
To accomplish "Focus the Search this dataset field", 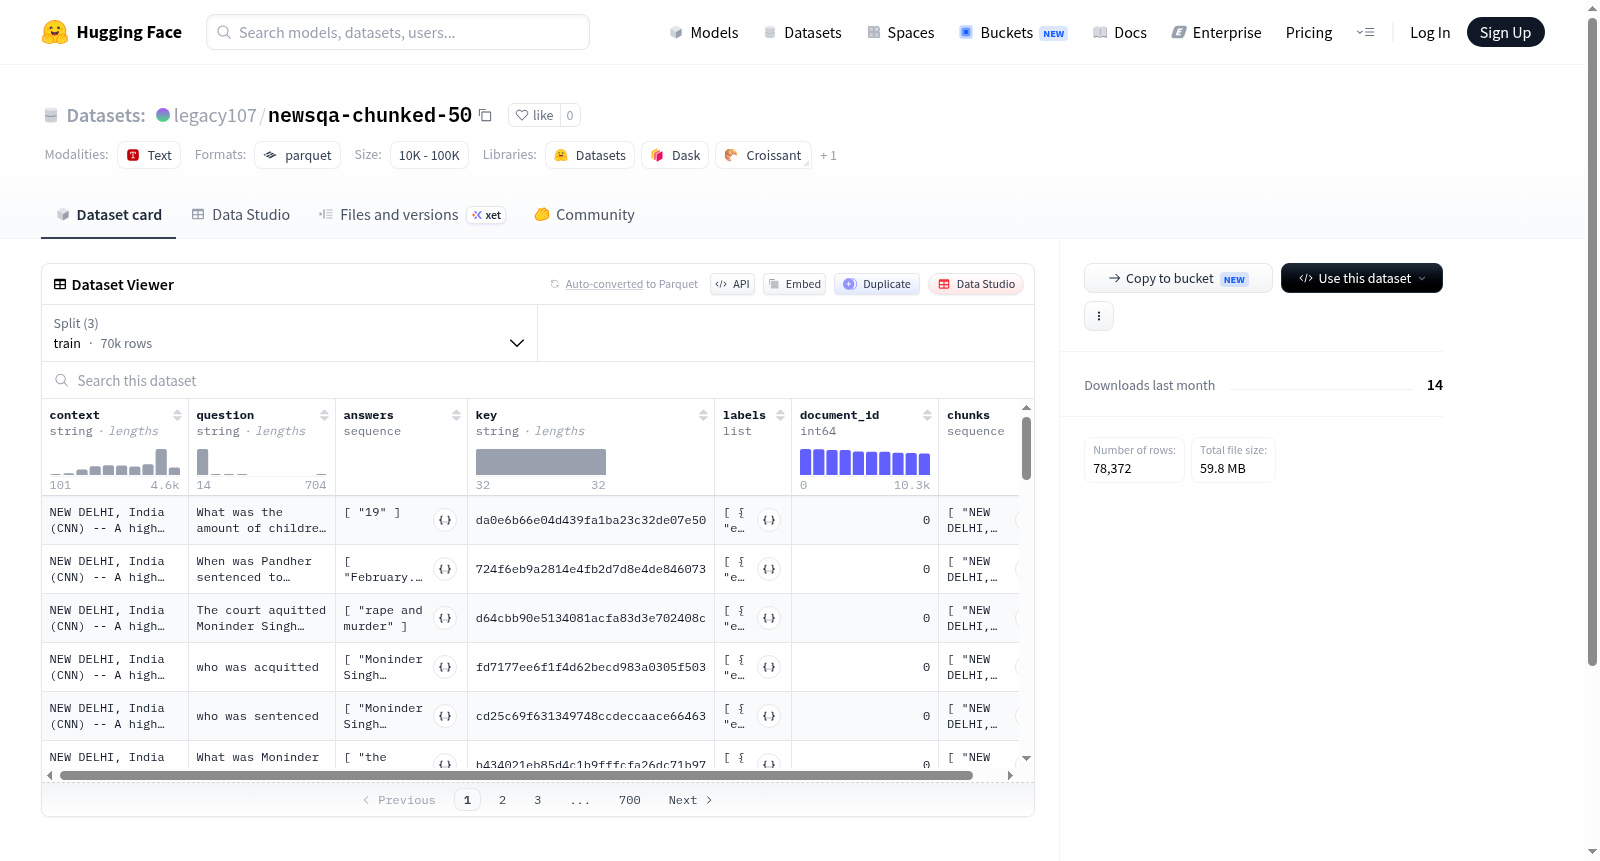I will click(x=538, y=381).
